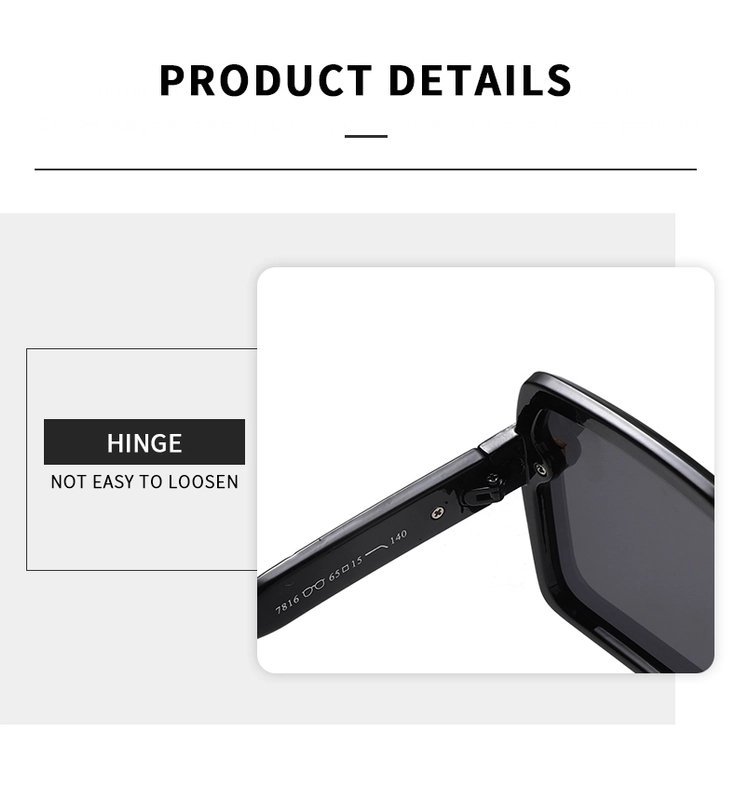
Task: Click the temple arm curve symbol before 140
Action: pyautogui.click(x=377, y=549)
